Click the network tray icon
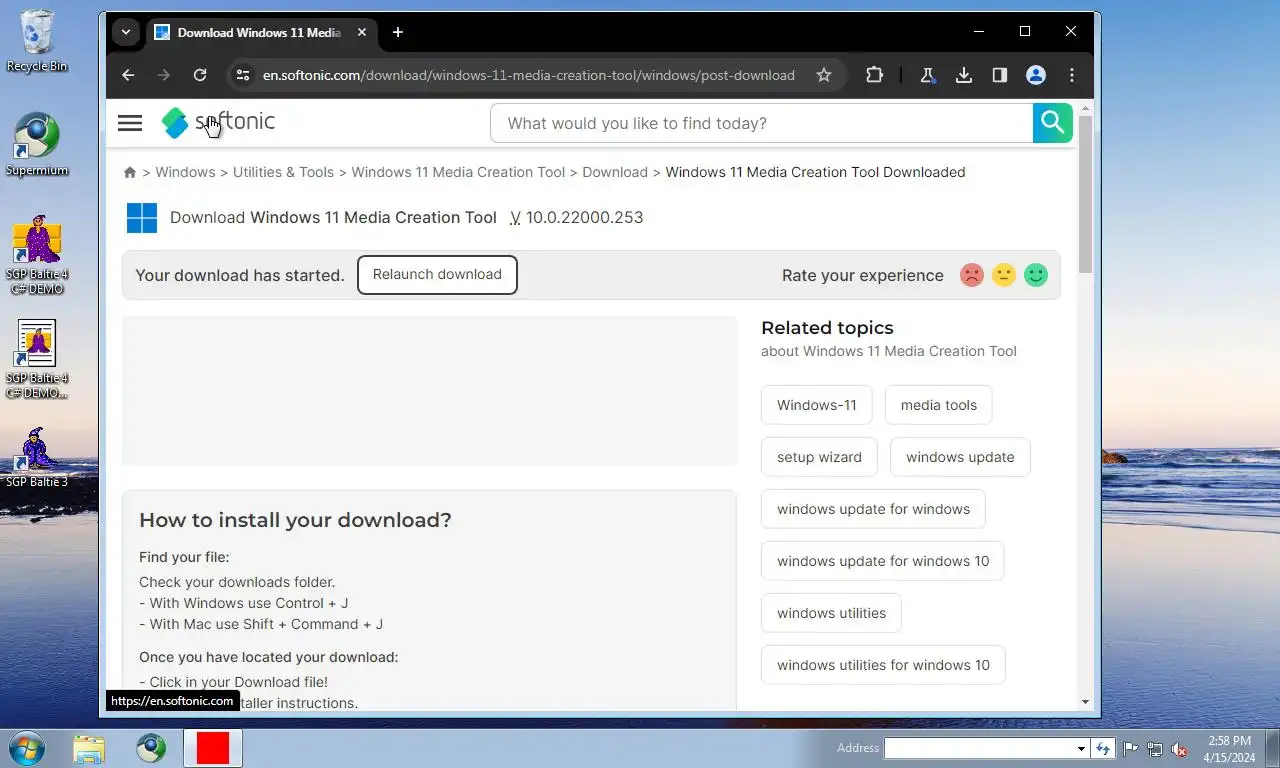Screen dimensions: 1280x768 pyautogui.click(x=1155, y=749)
